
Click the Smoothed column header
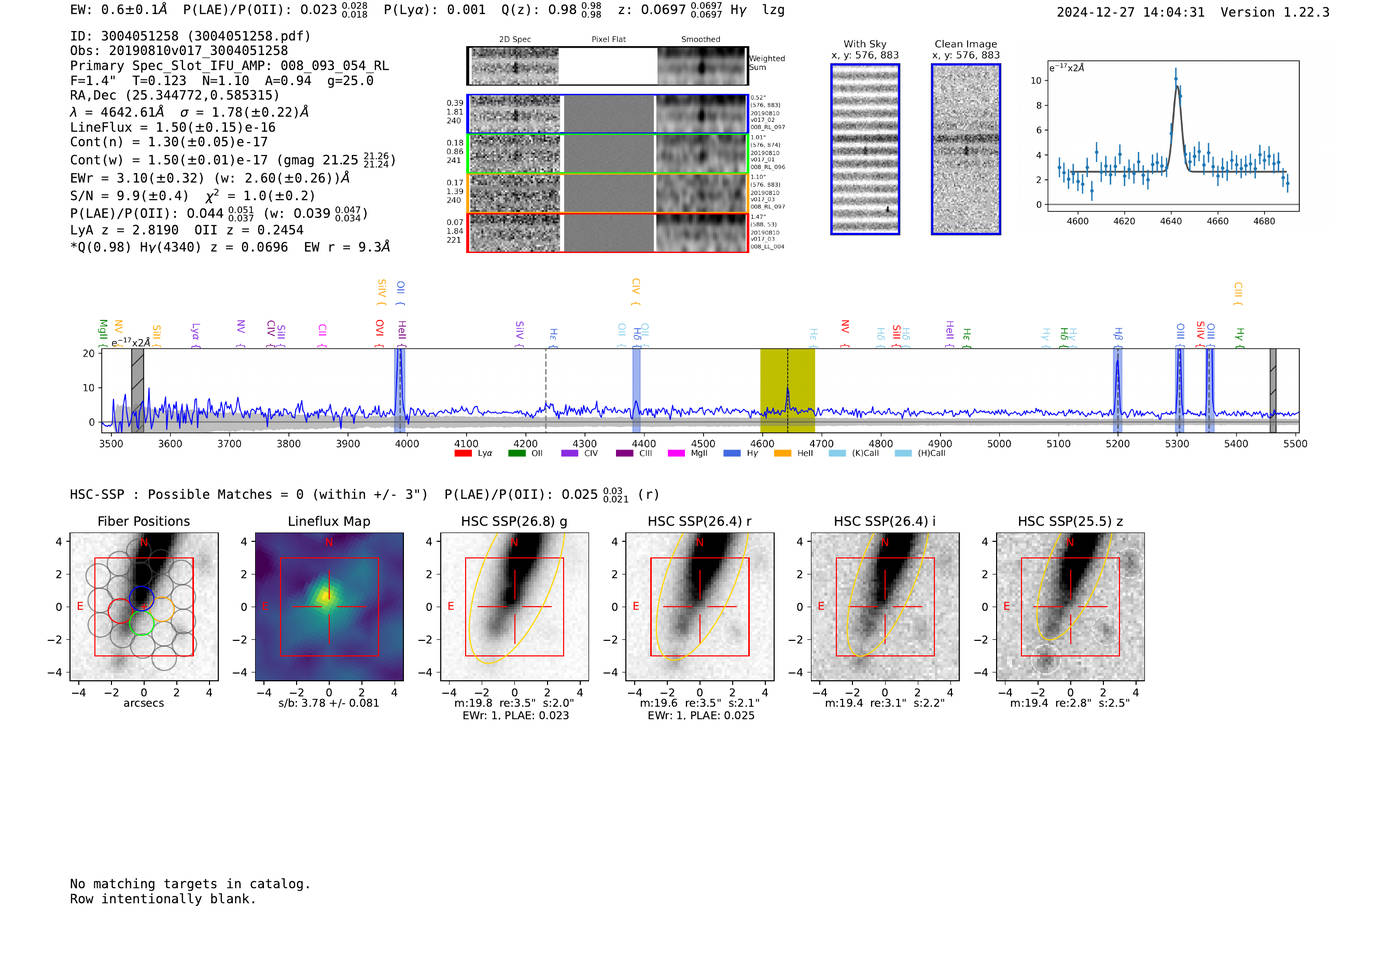pyautogui.click(x=701, y=40)
